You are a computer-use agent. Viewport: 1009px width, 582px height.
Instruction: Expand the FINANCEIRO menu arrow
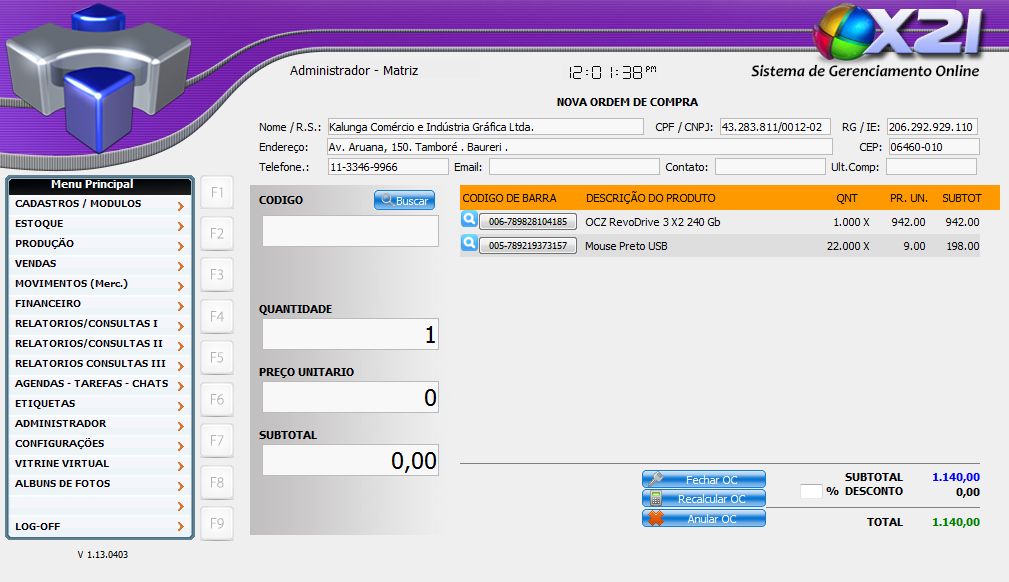coord(180,306)
